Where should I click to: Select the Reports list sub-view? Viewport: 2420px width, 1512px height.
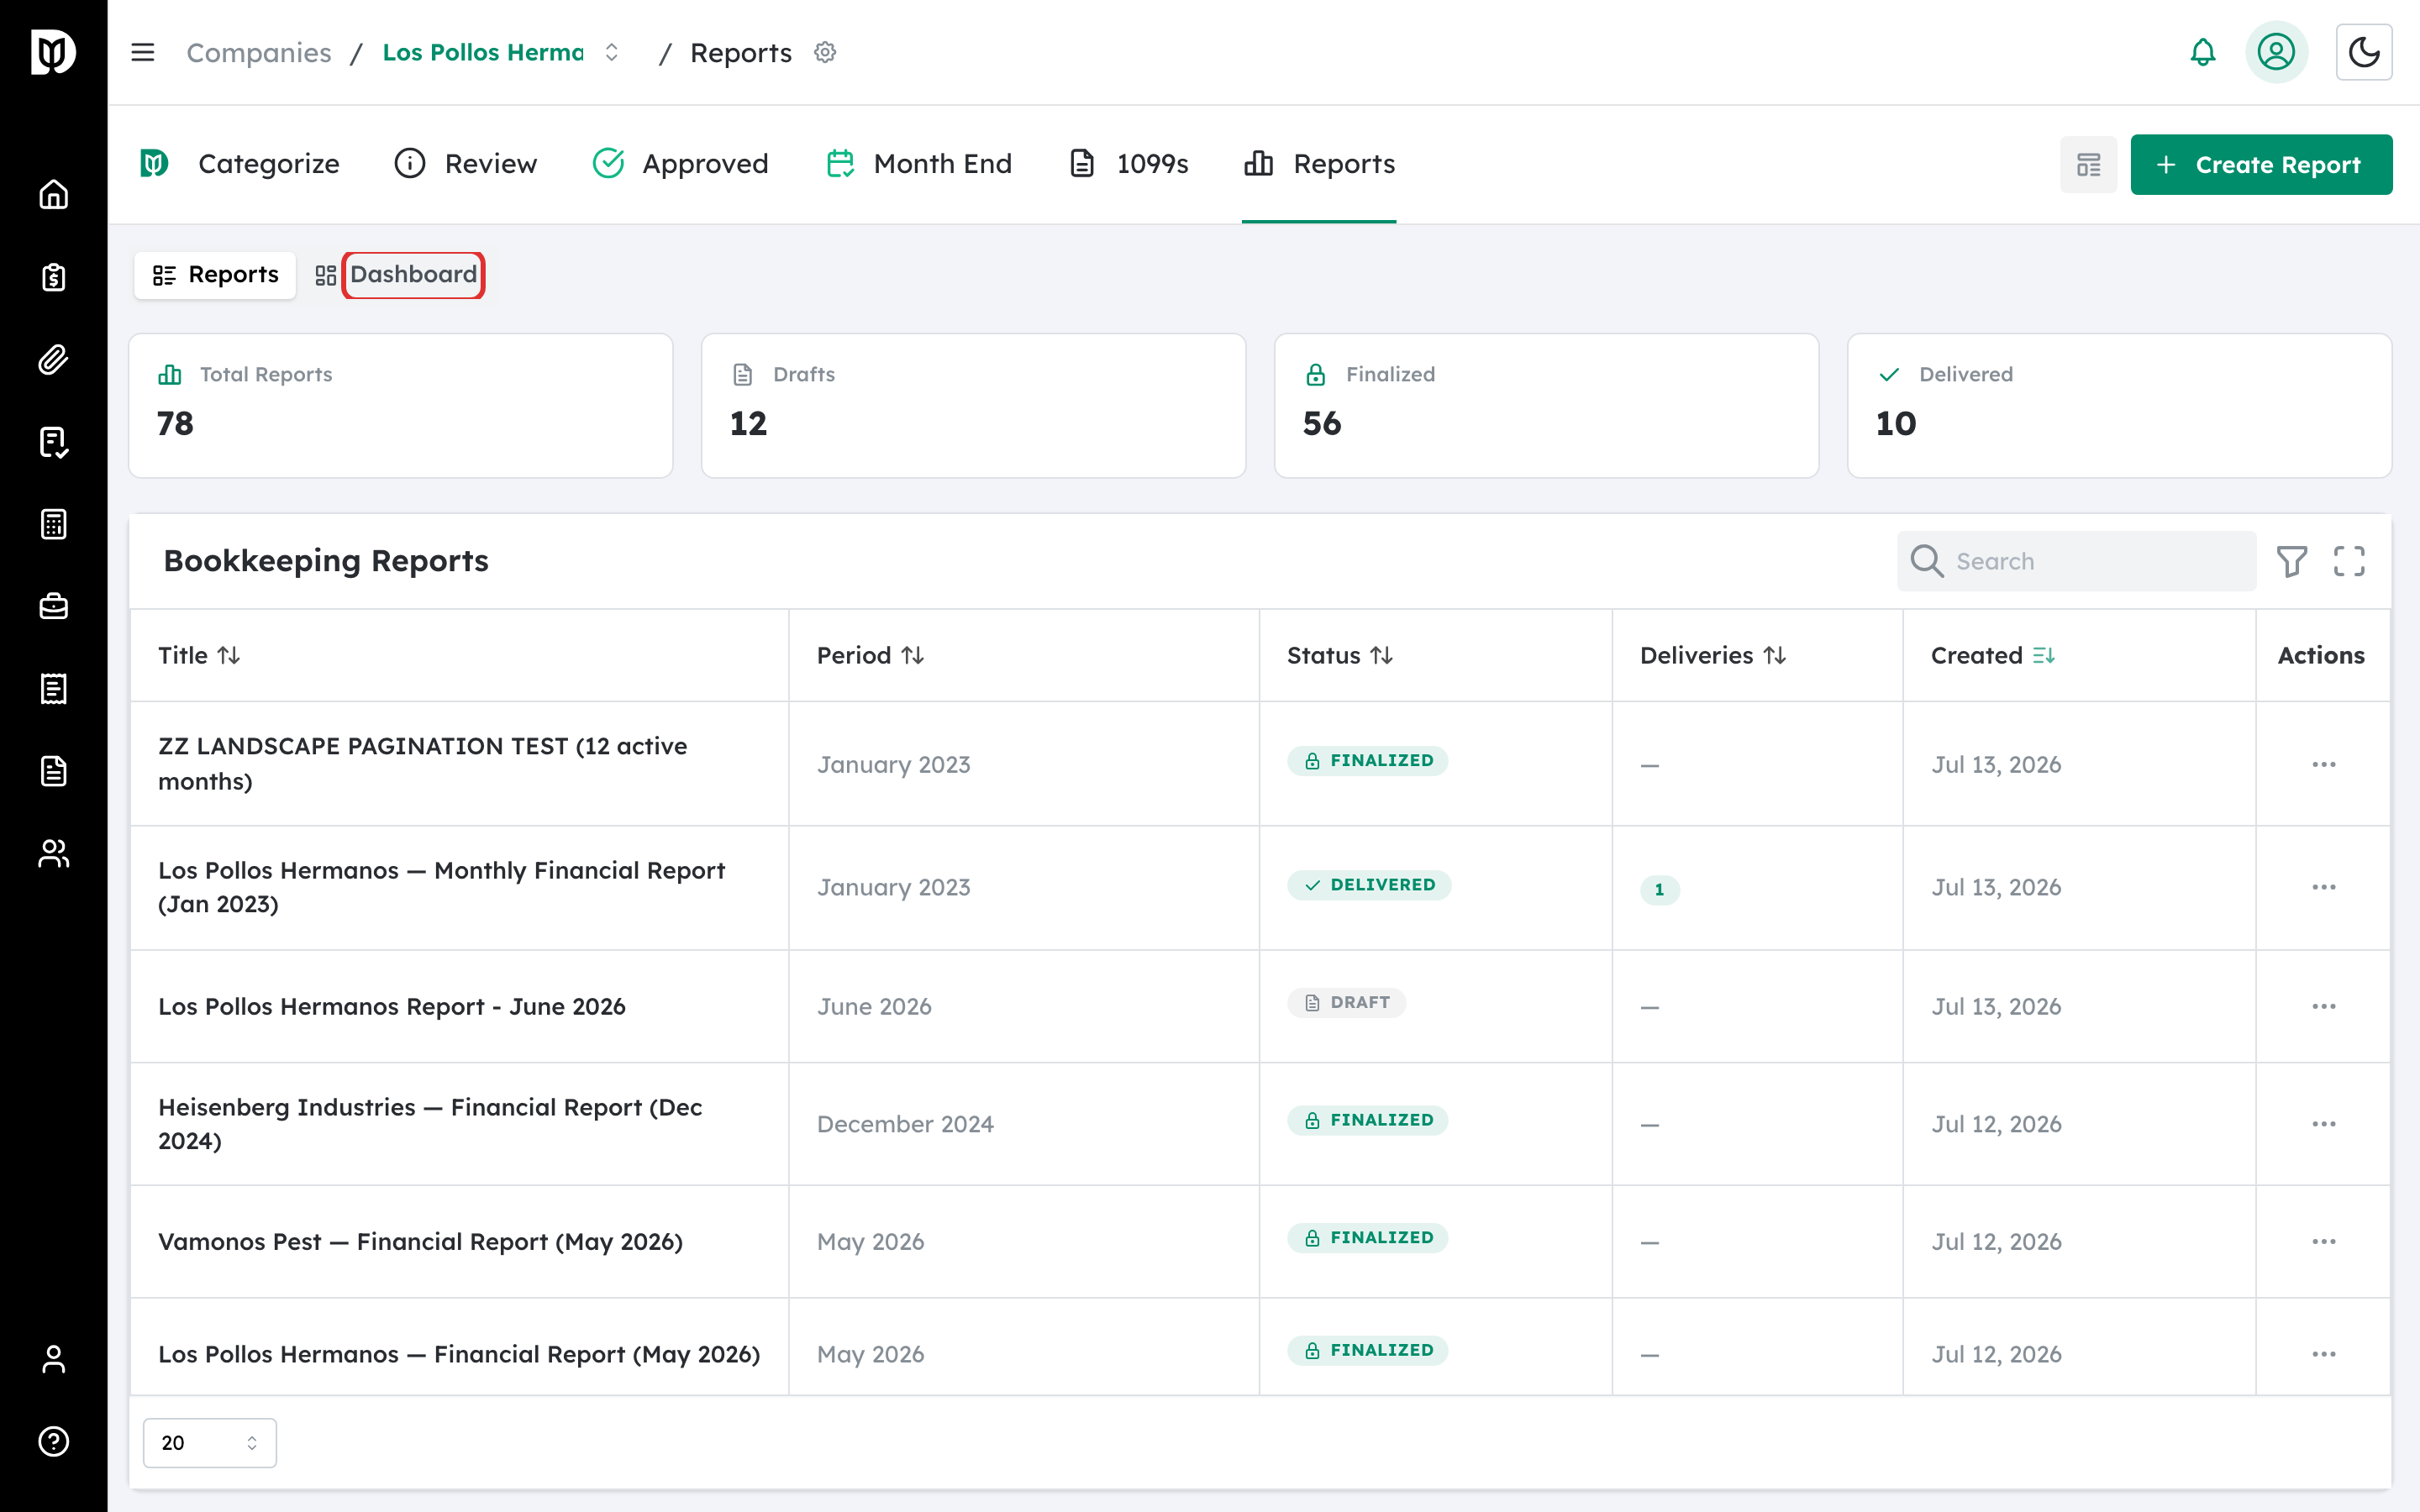[215, 275]
